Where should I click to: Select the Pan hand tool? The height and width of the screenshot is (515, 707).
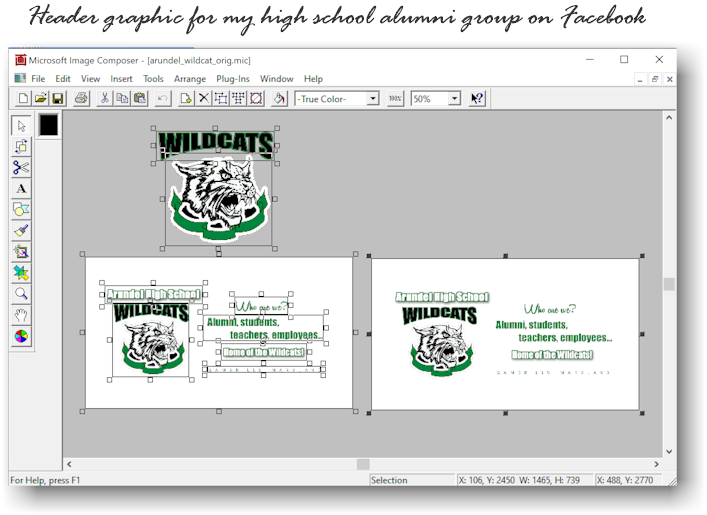[21, 315]
